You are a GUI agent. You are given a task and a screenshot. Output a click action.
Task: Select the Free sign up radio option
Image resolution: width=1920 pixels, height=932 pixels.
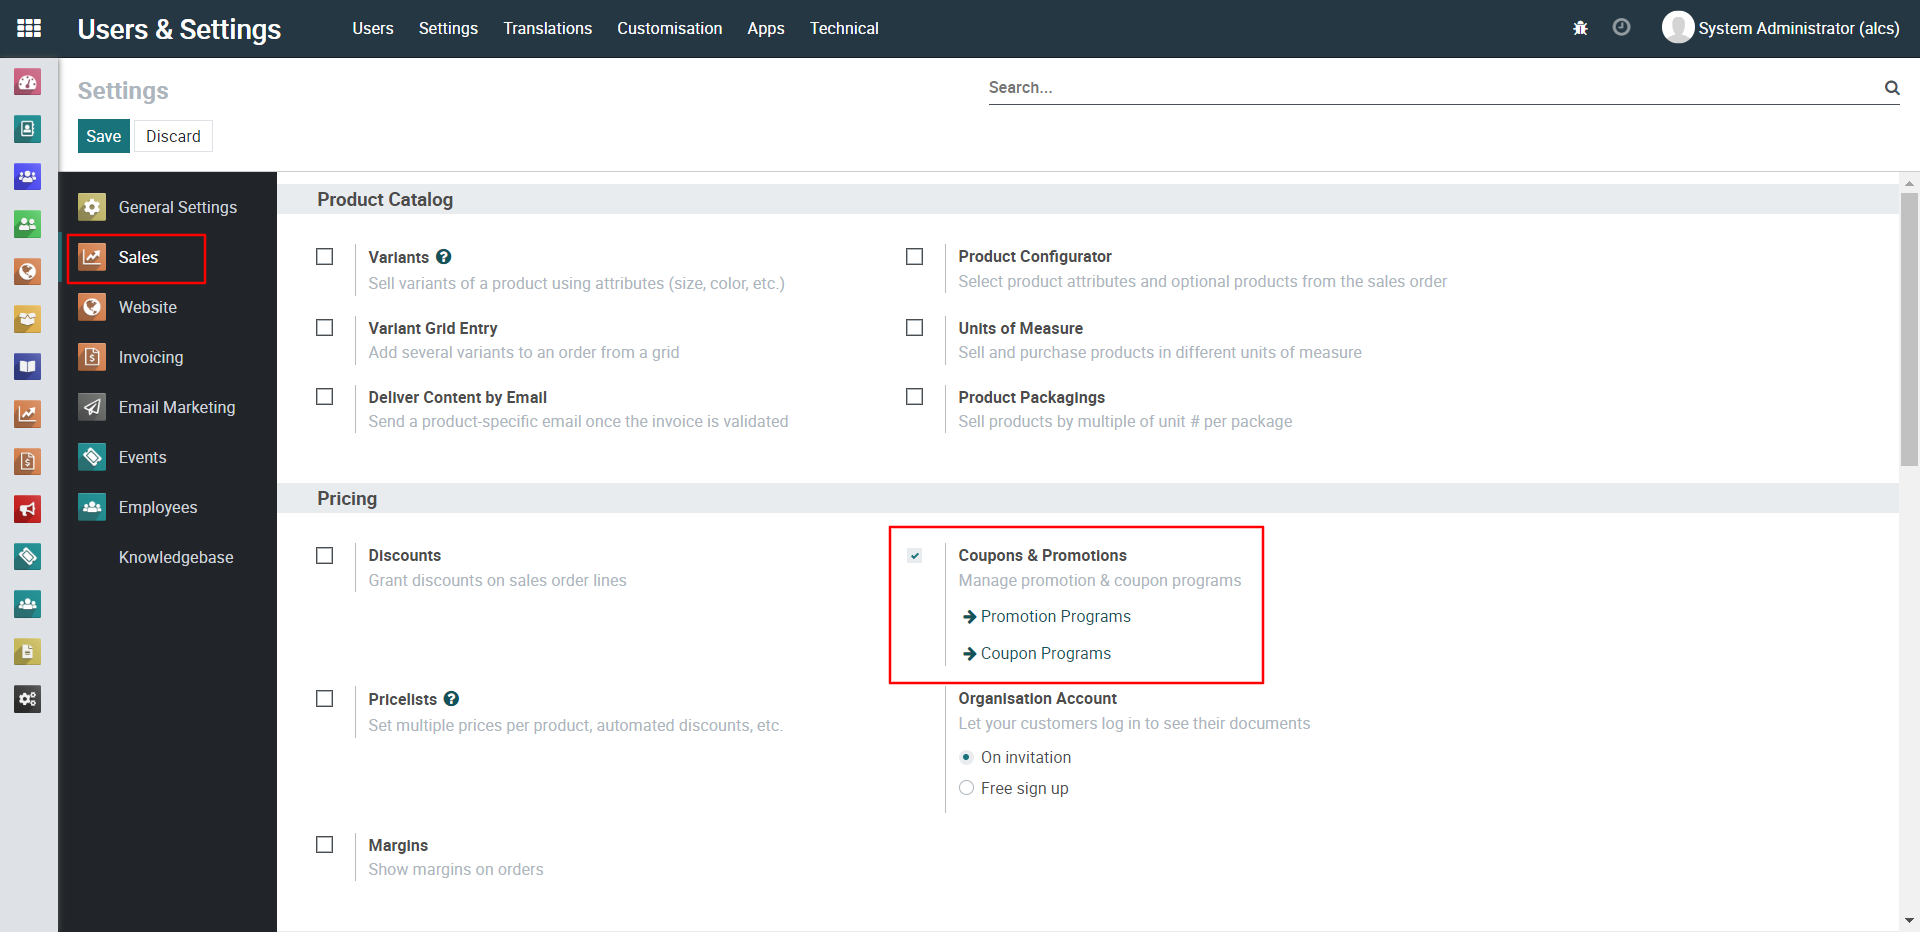coord(966,788)
